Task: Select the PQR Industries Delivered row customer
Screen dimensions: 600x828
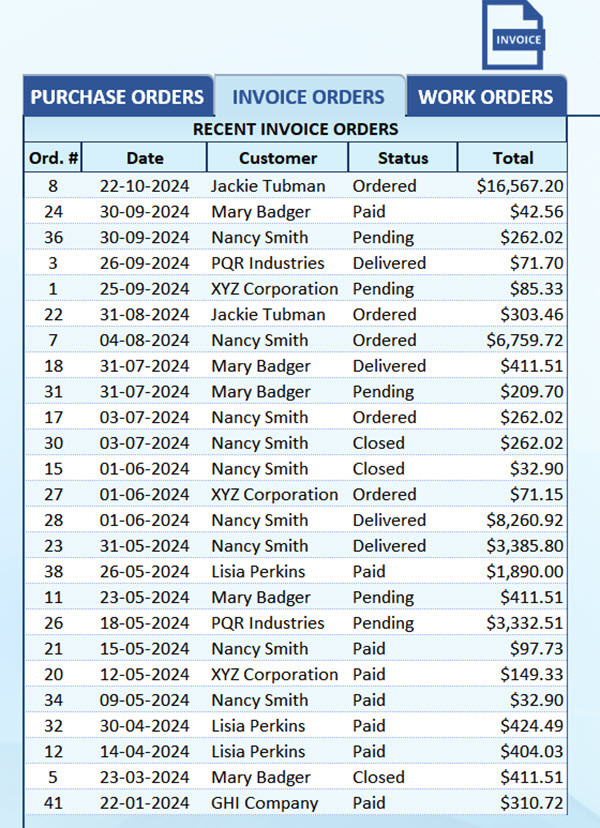Action: click(x=267, y=263)
